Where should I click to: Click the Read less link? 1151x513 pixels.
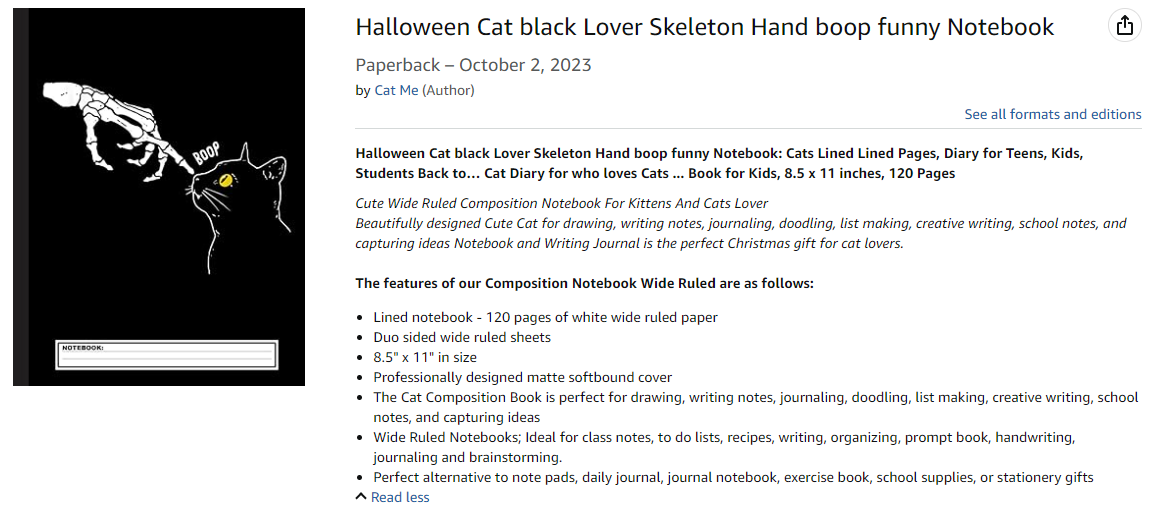400,497
